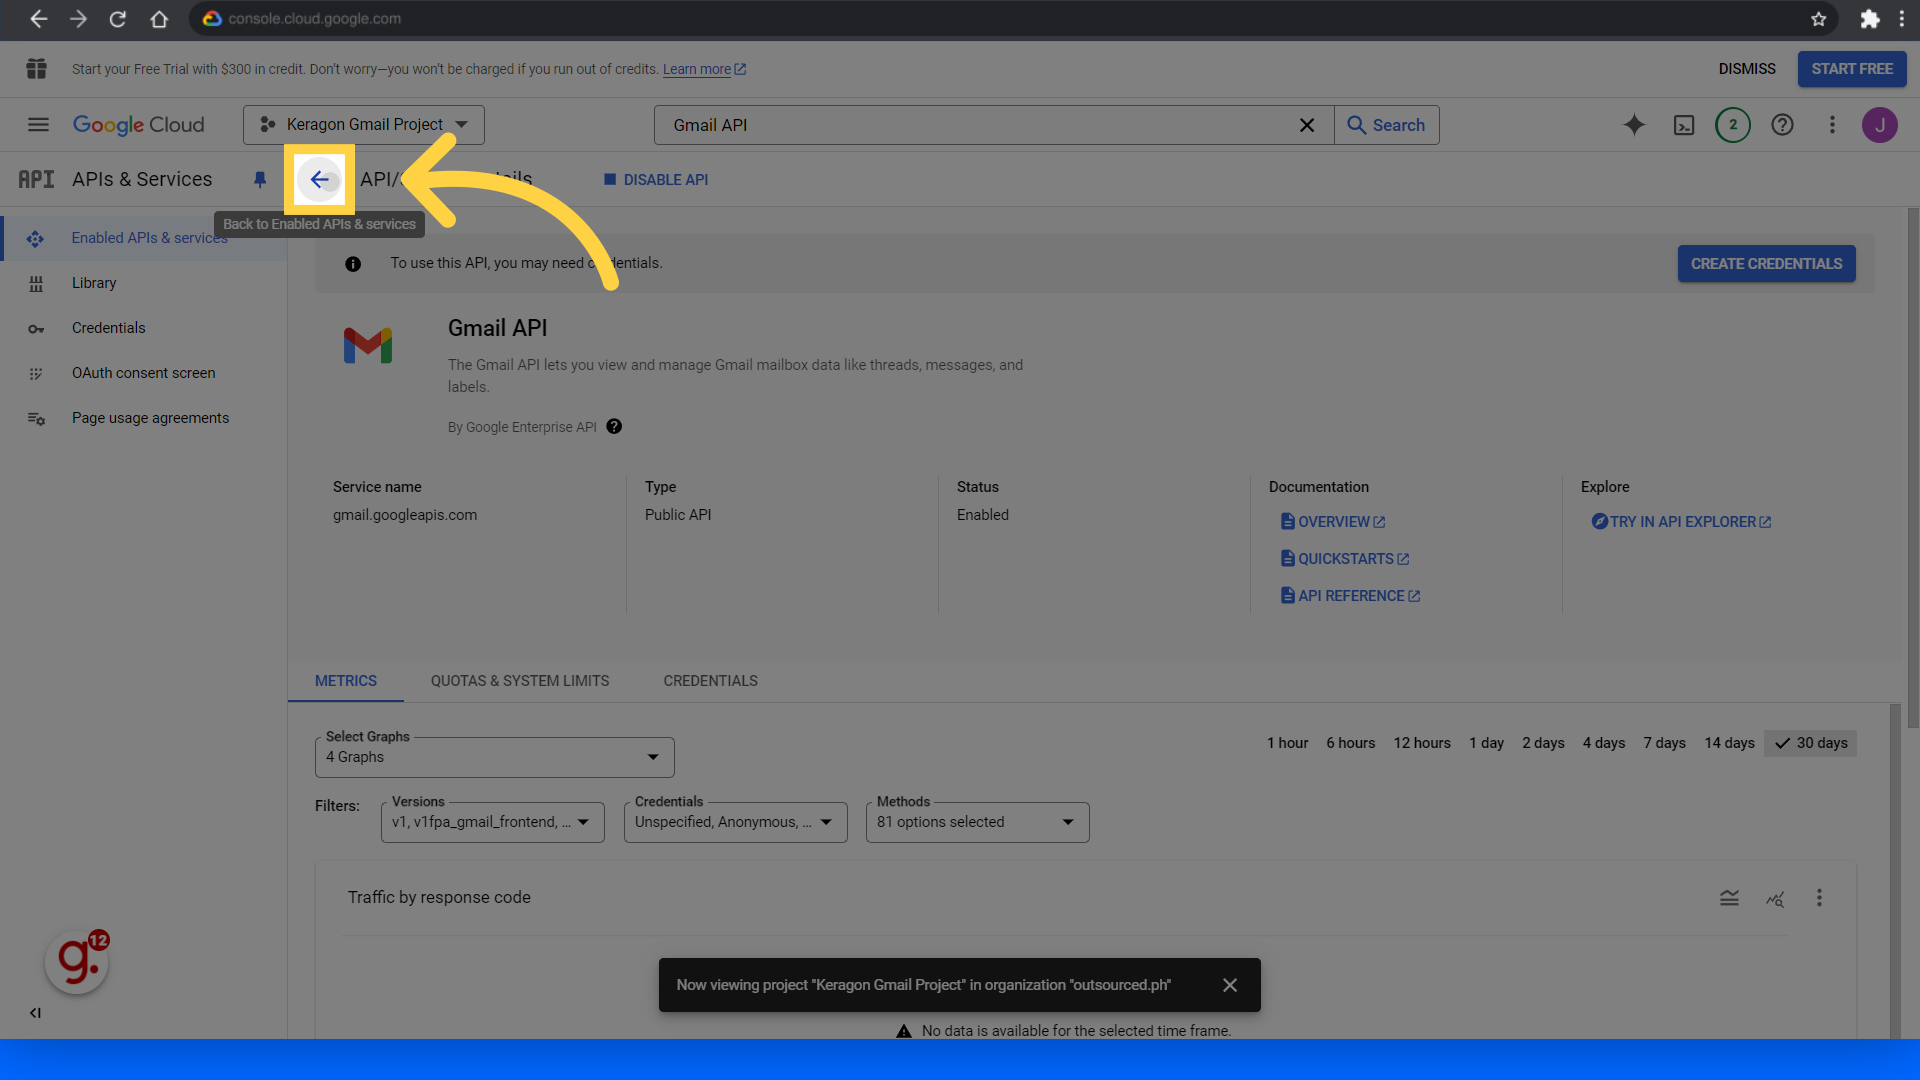
Task: Select the 2 days time range
Action: click(1543, 743)
